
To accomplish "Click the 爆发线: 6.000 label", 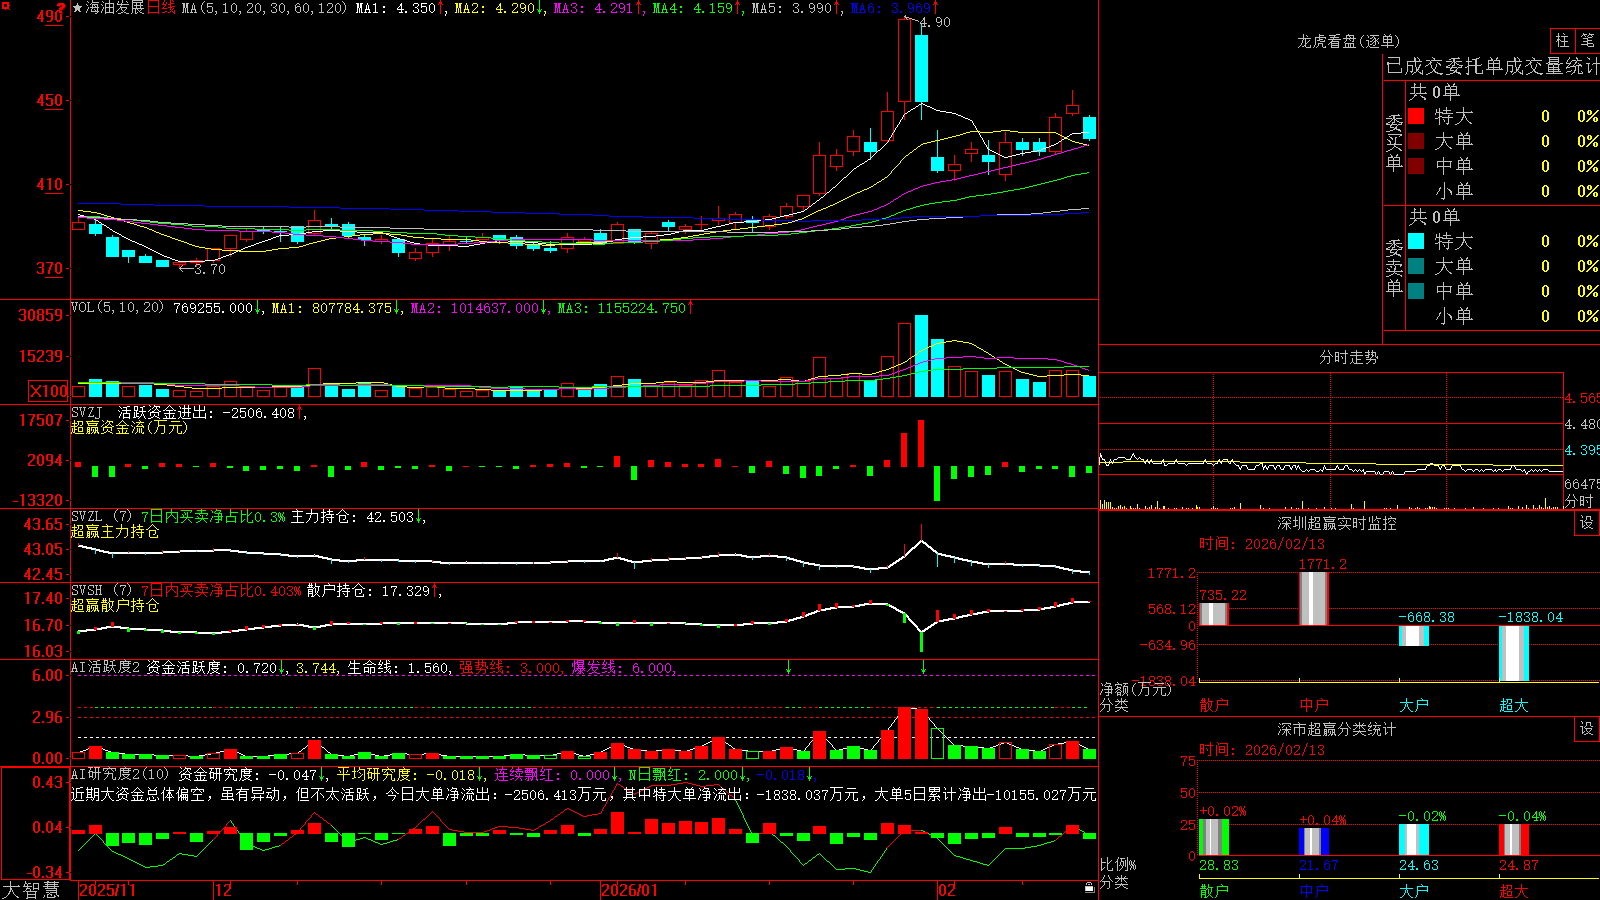I will [x=622, y=667].
